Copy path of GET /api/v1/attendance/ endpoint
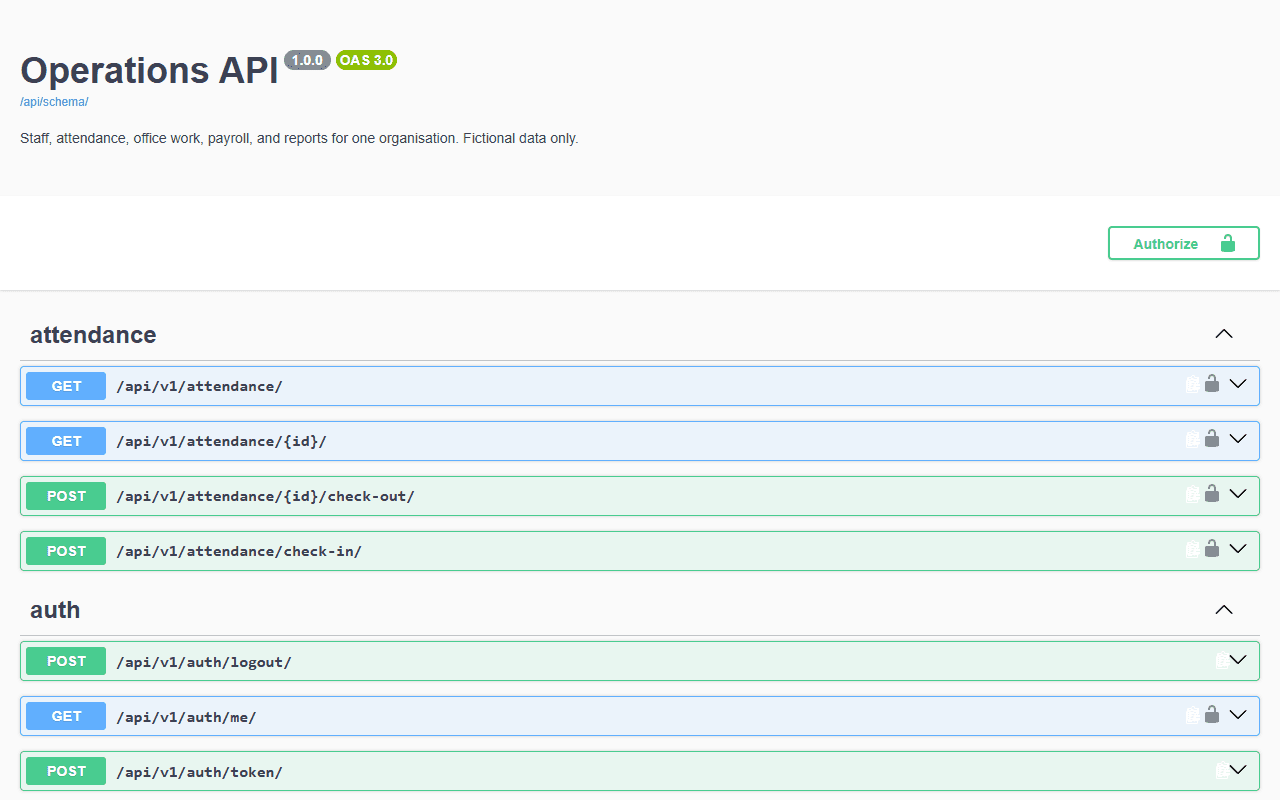The height and width of the screenshot is (800, 1280). tap(1192, 384)
